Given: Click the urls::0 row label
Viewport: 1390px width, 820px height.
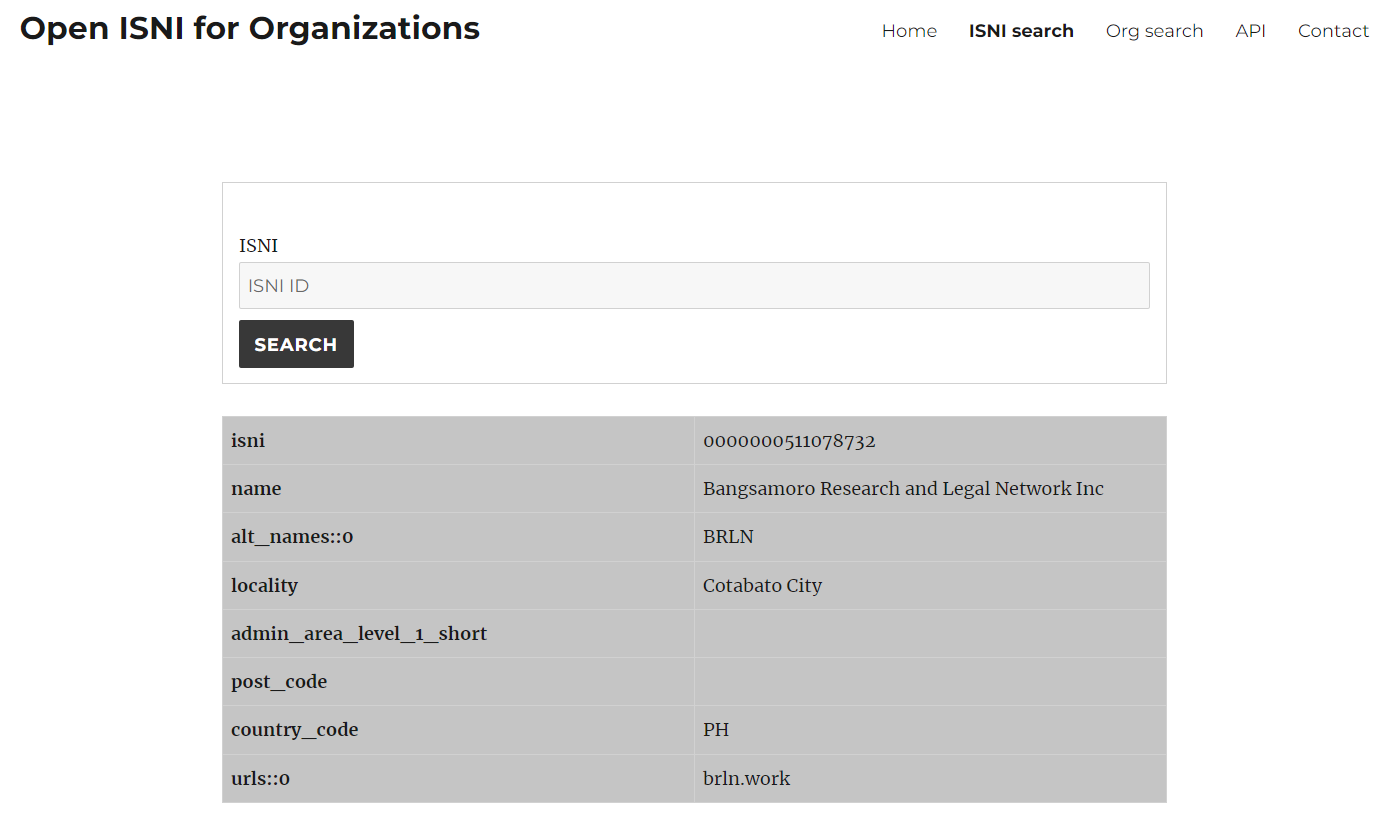Looking at the screenshot, I should coord(260,778).
